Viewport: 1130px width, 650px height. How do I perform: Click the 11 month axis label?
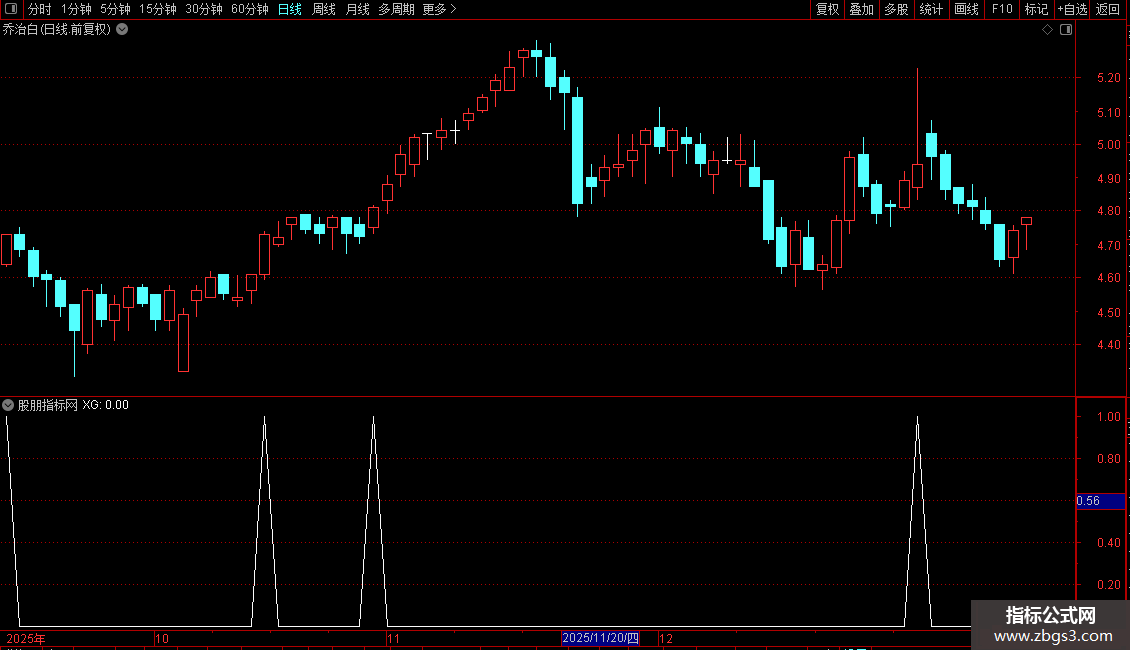click(393, 638)
